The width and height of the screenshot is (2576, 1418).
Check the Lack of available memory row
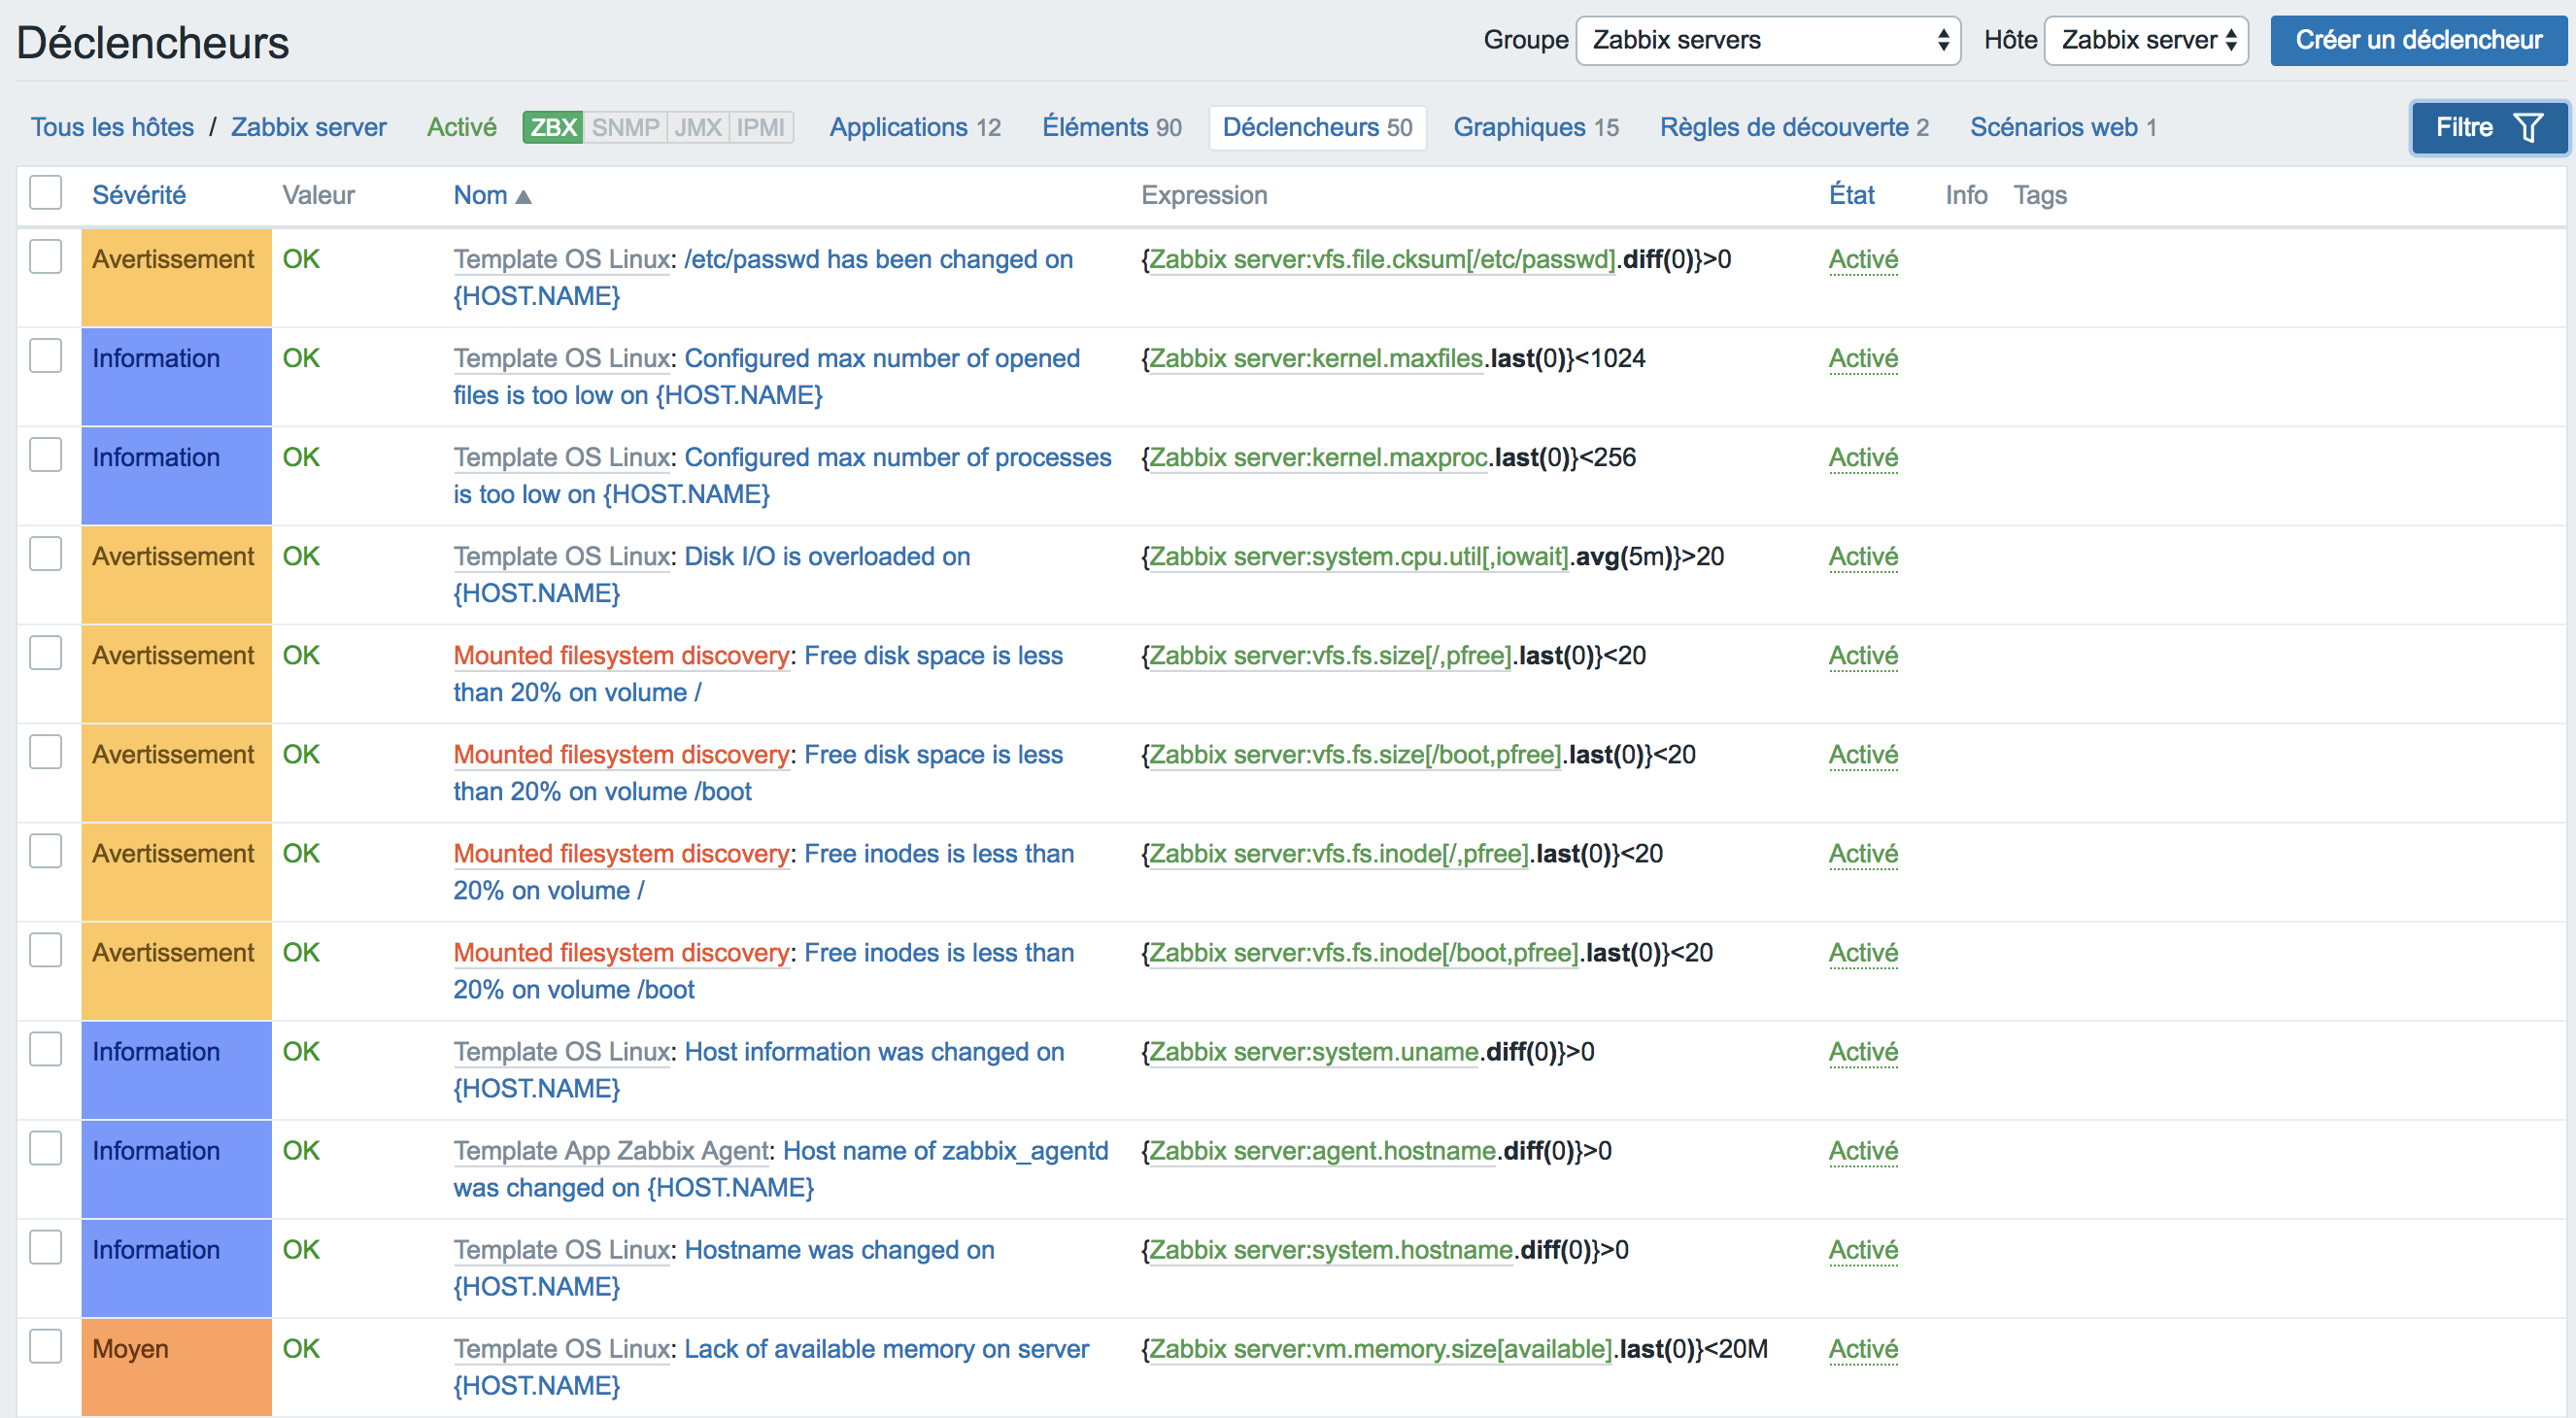tap(46, 1346)
